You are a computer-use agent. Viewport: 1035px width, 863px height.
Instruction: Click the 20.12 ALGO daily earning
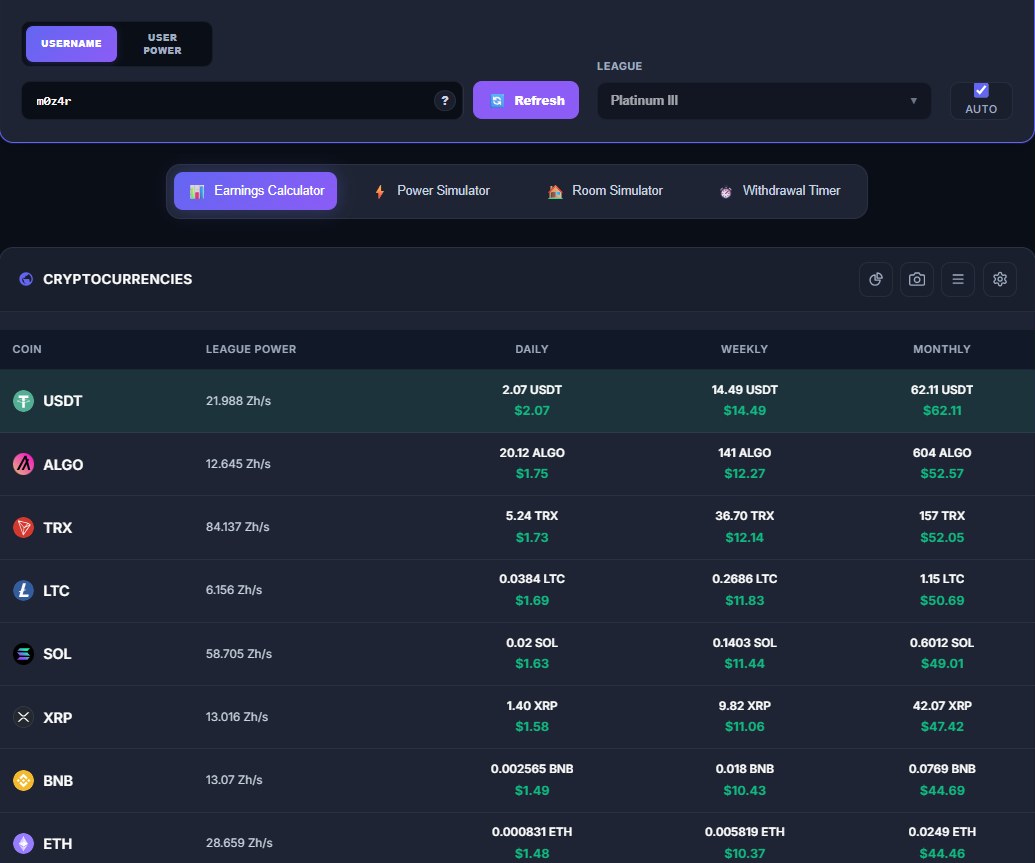pos(532,452)
